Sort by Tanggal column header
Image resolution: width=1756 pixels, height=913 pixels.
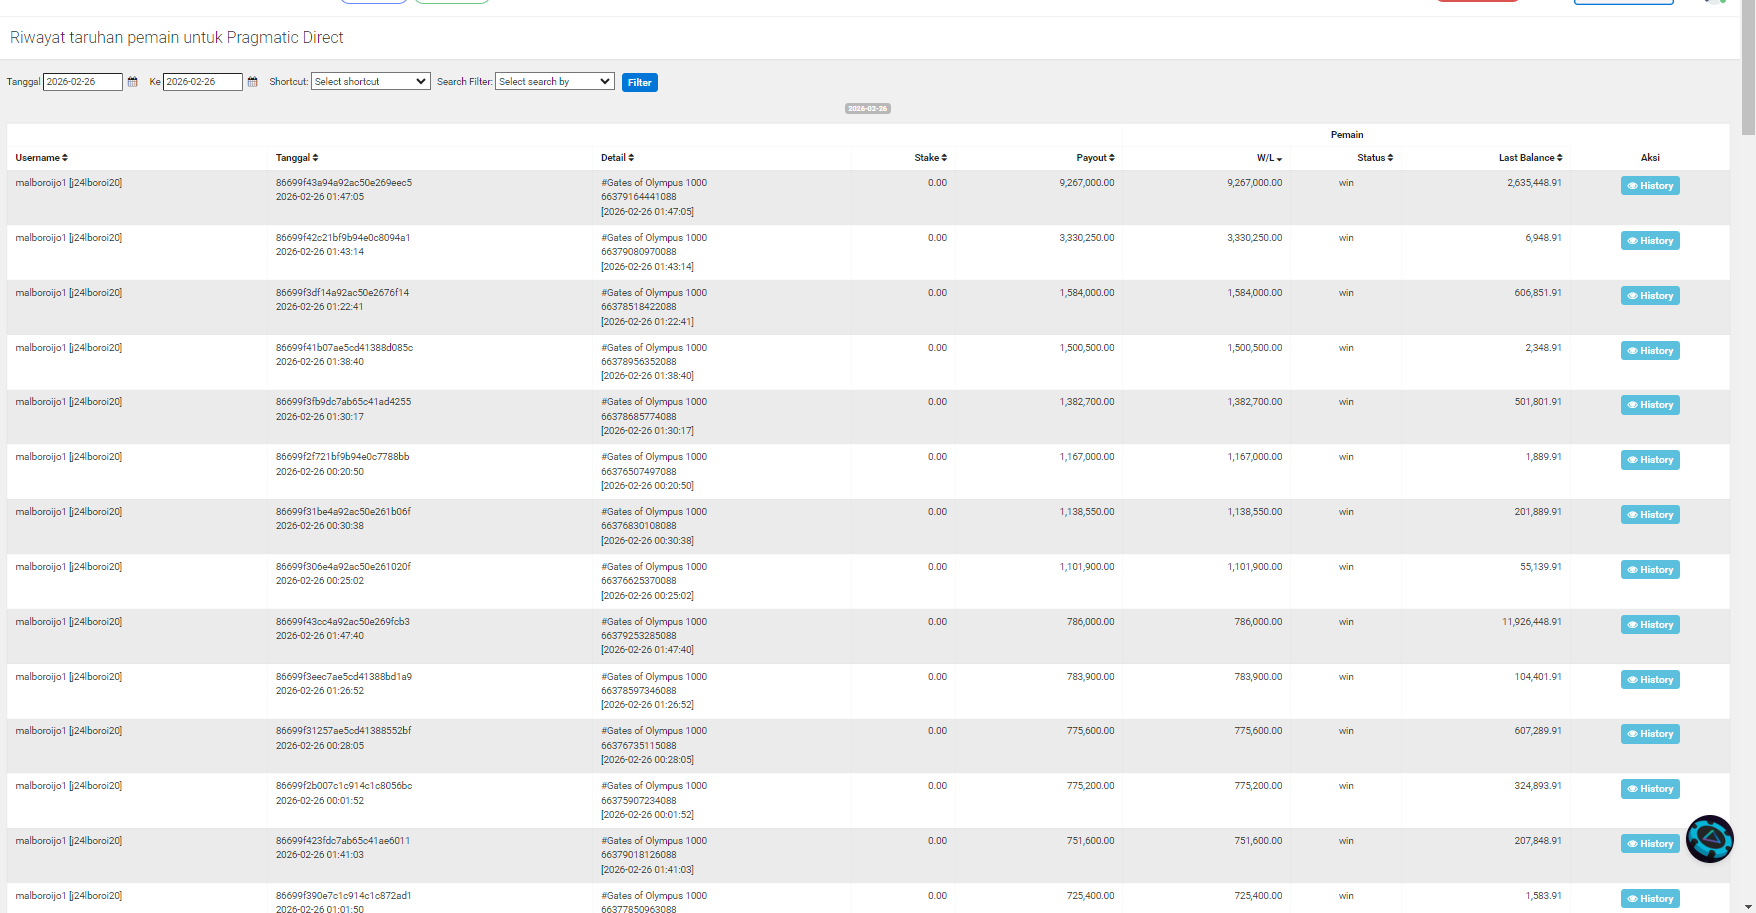[x=297, y=158]
